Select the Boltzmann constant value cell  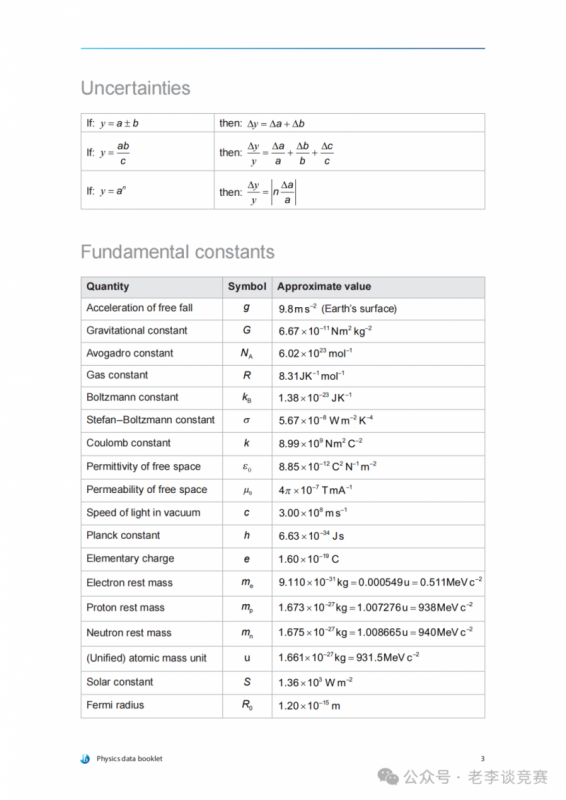point(378,397)
